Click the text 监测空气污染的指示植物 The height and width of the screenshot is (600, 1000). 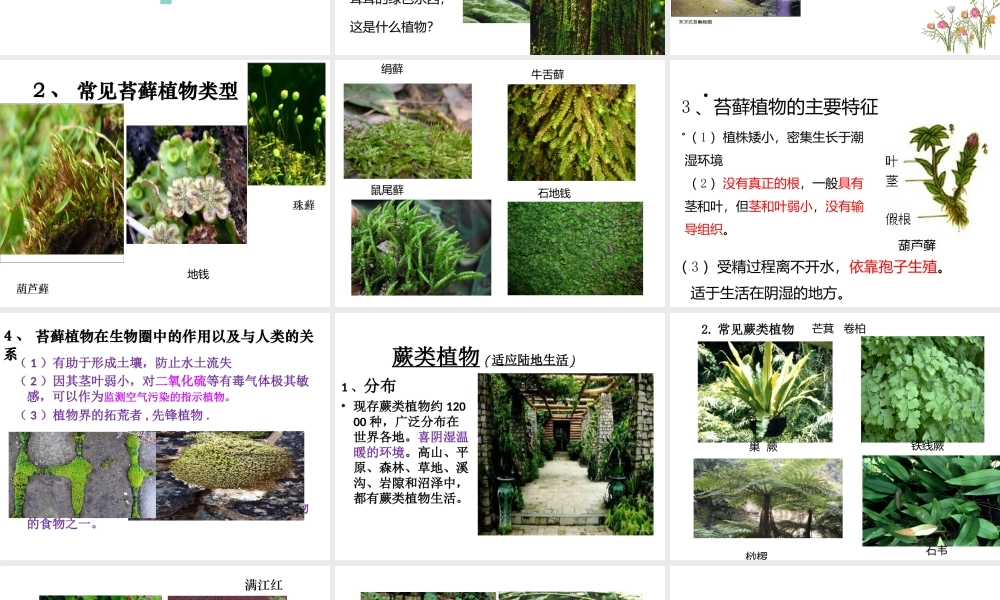click(167, 397)
